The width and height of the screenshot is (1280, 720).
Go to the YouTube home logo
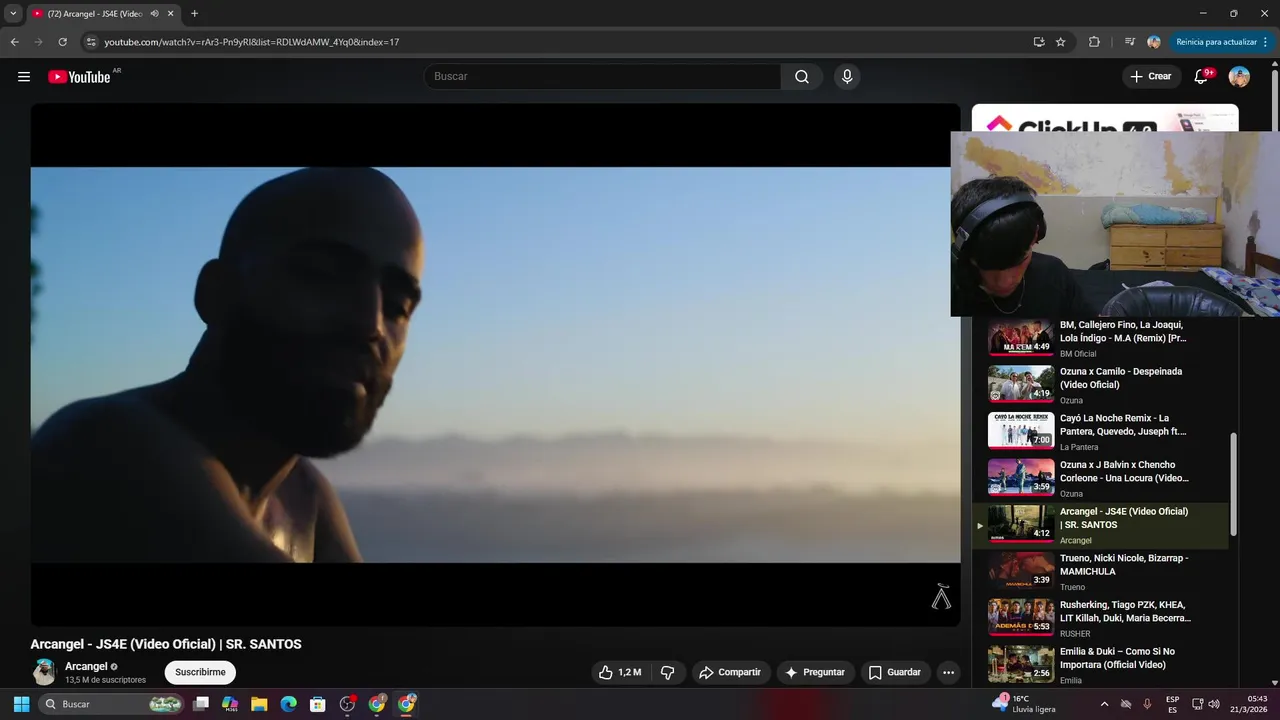(x=79, y=77)
